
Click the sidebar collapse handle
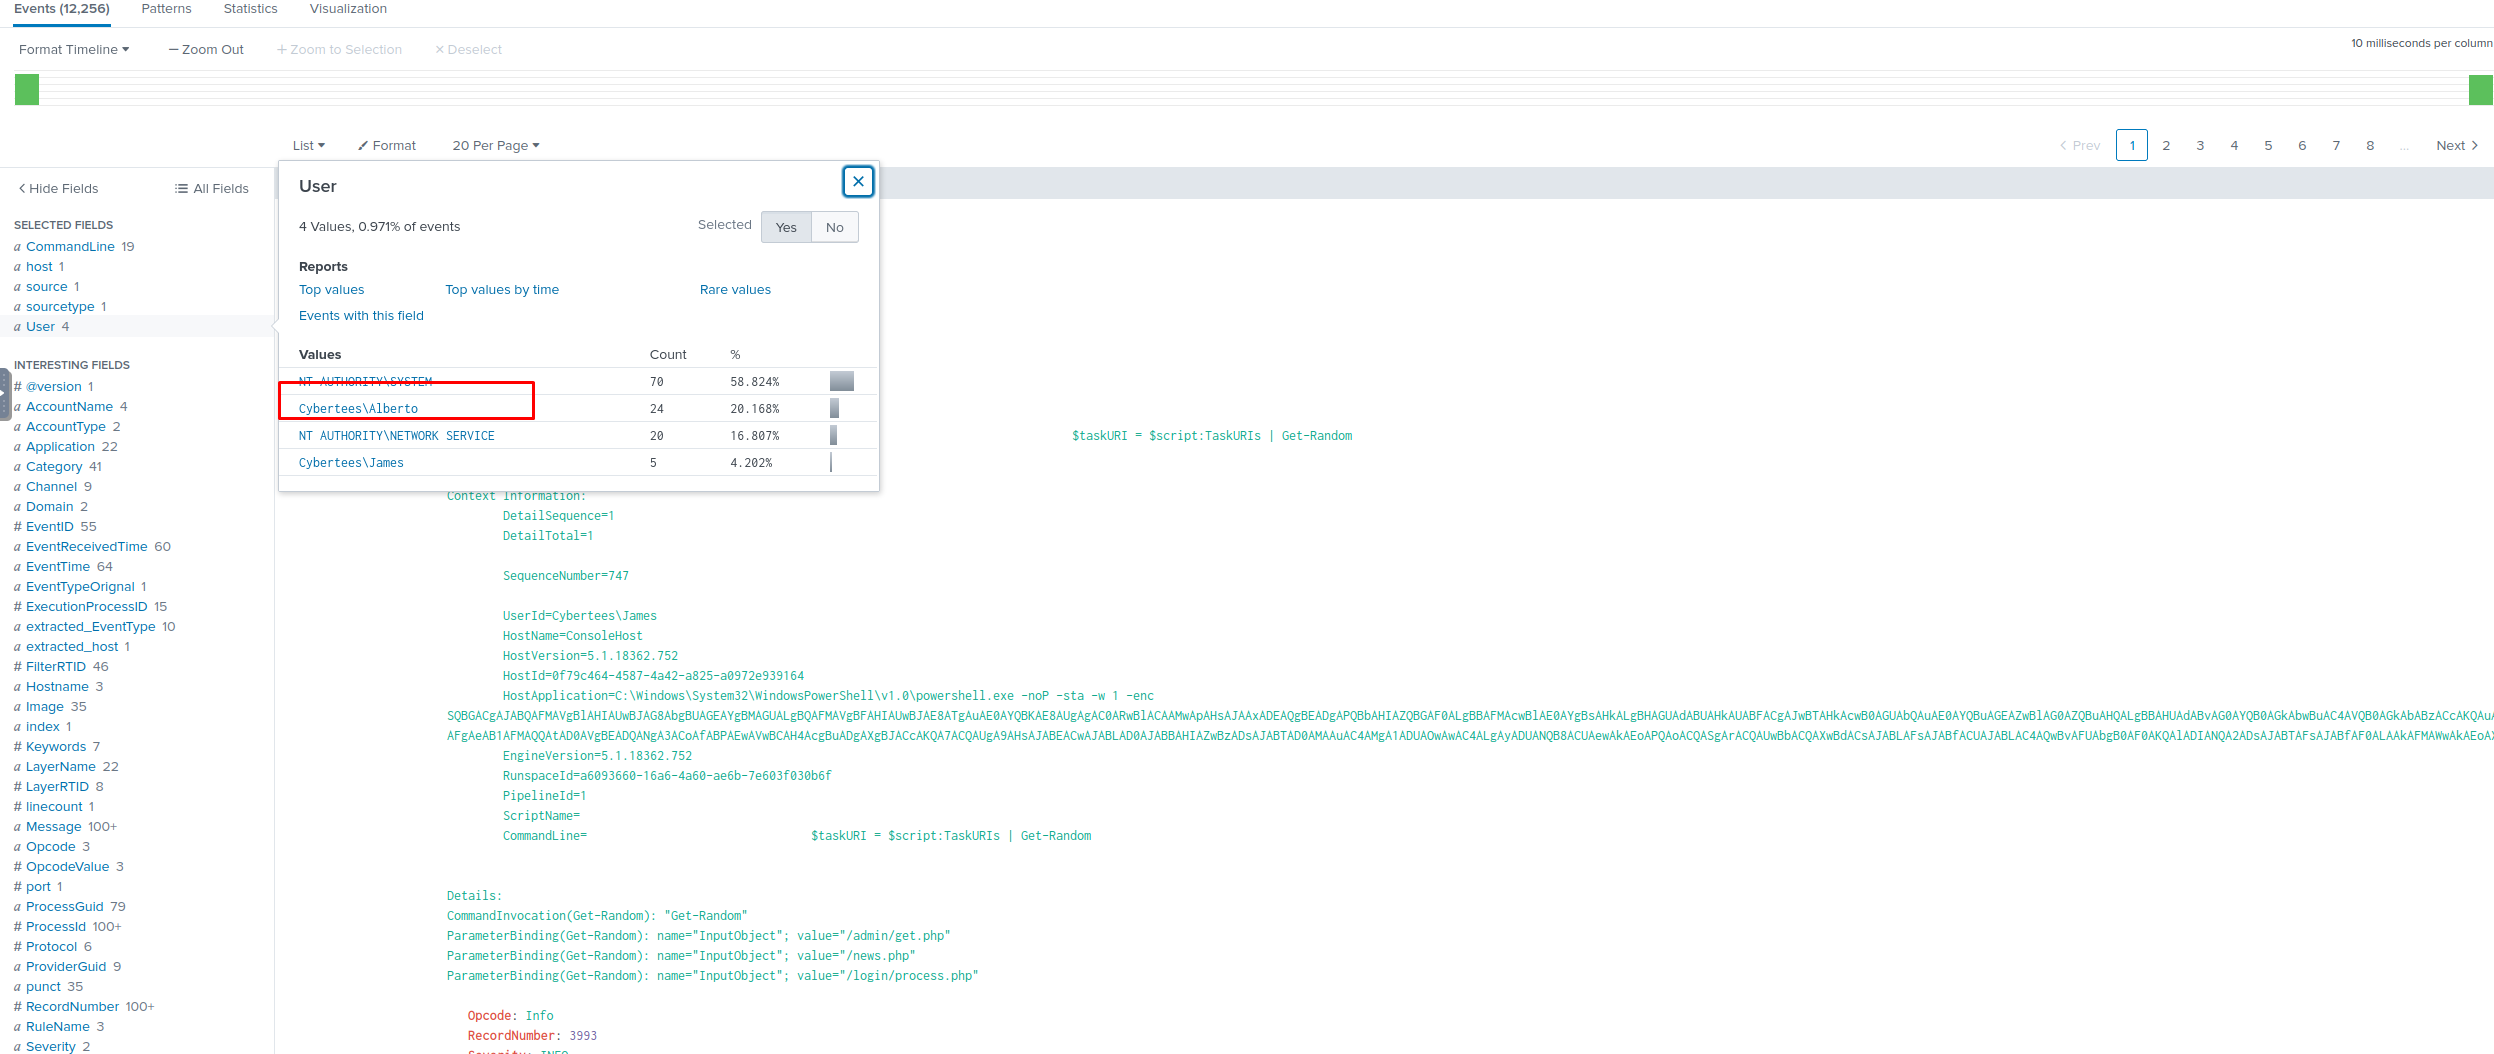[x=4, y=394]
